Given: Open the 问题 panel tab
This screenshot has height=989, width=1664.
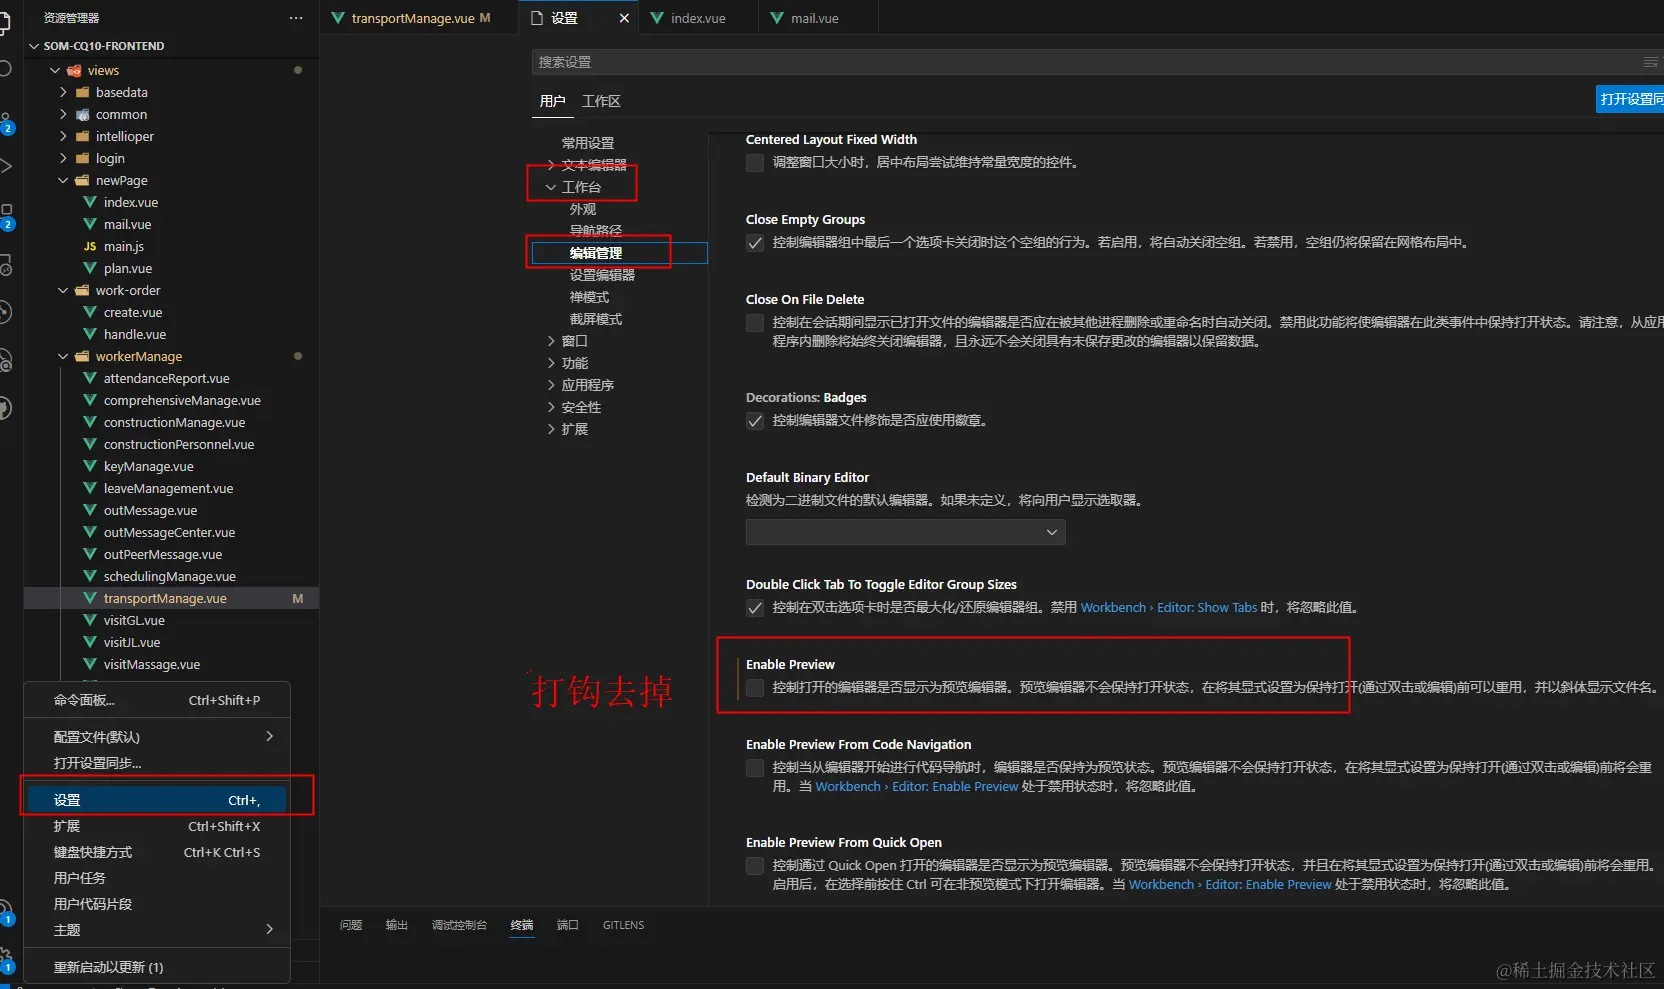Looking at the screenshot, I should click(x=351, y=925).
